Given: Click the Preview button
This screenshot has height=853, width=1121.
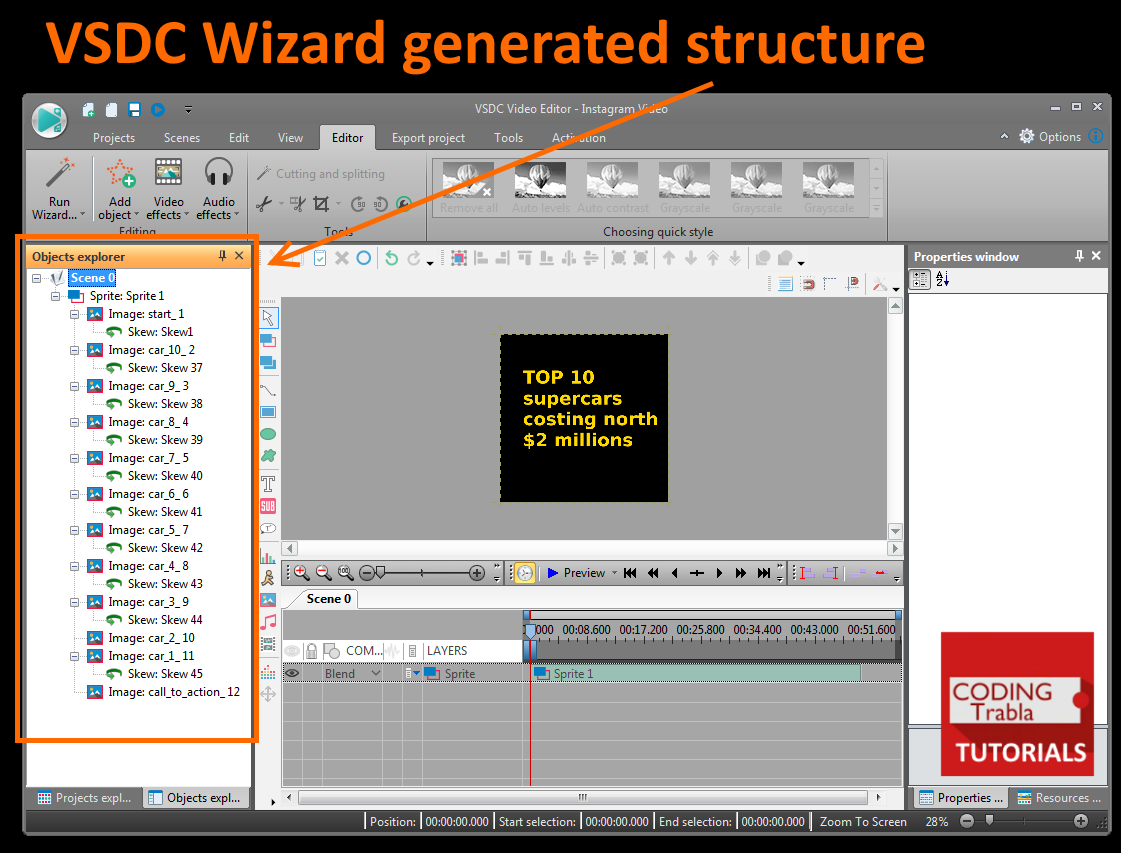Looking at the screenshot, I should (x=576, y=573).
